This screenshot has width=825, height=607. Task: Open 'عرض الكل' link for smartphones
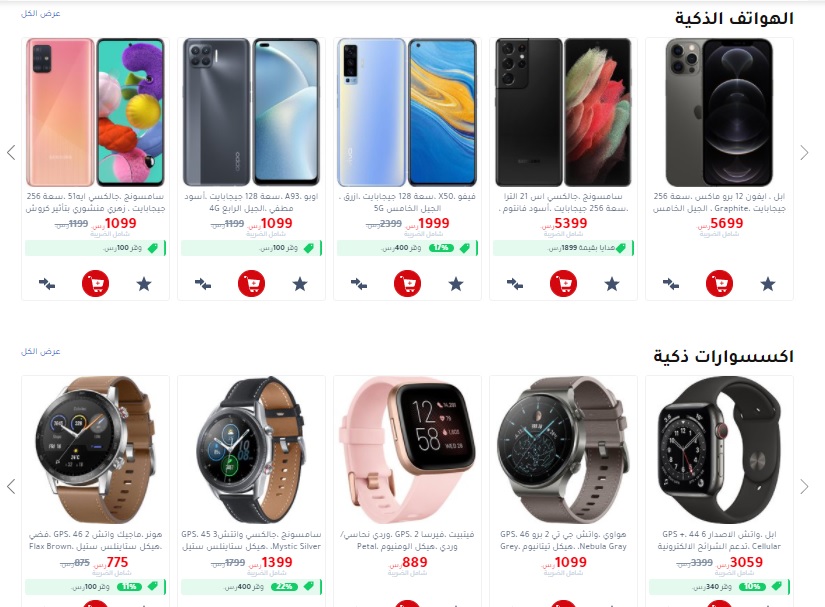click(x=41, y=13)
